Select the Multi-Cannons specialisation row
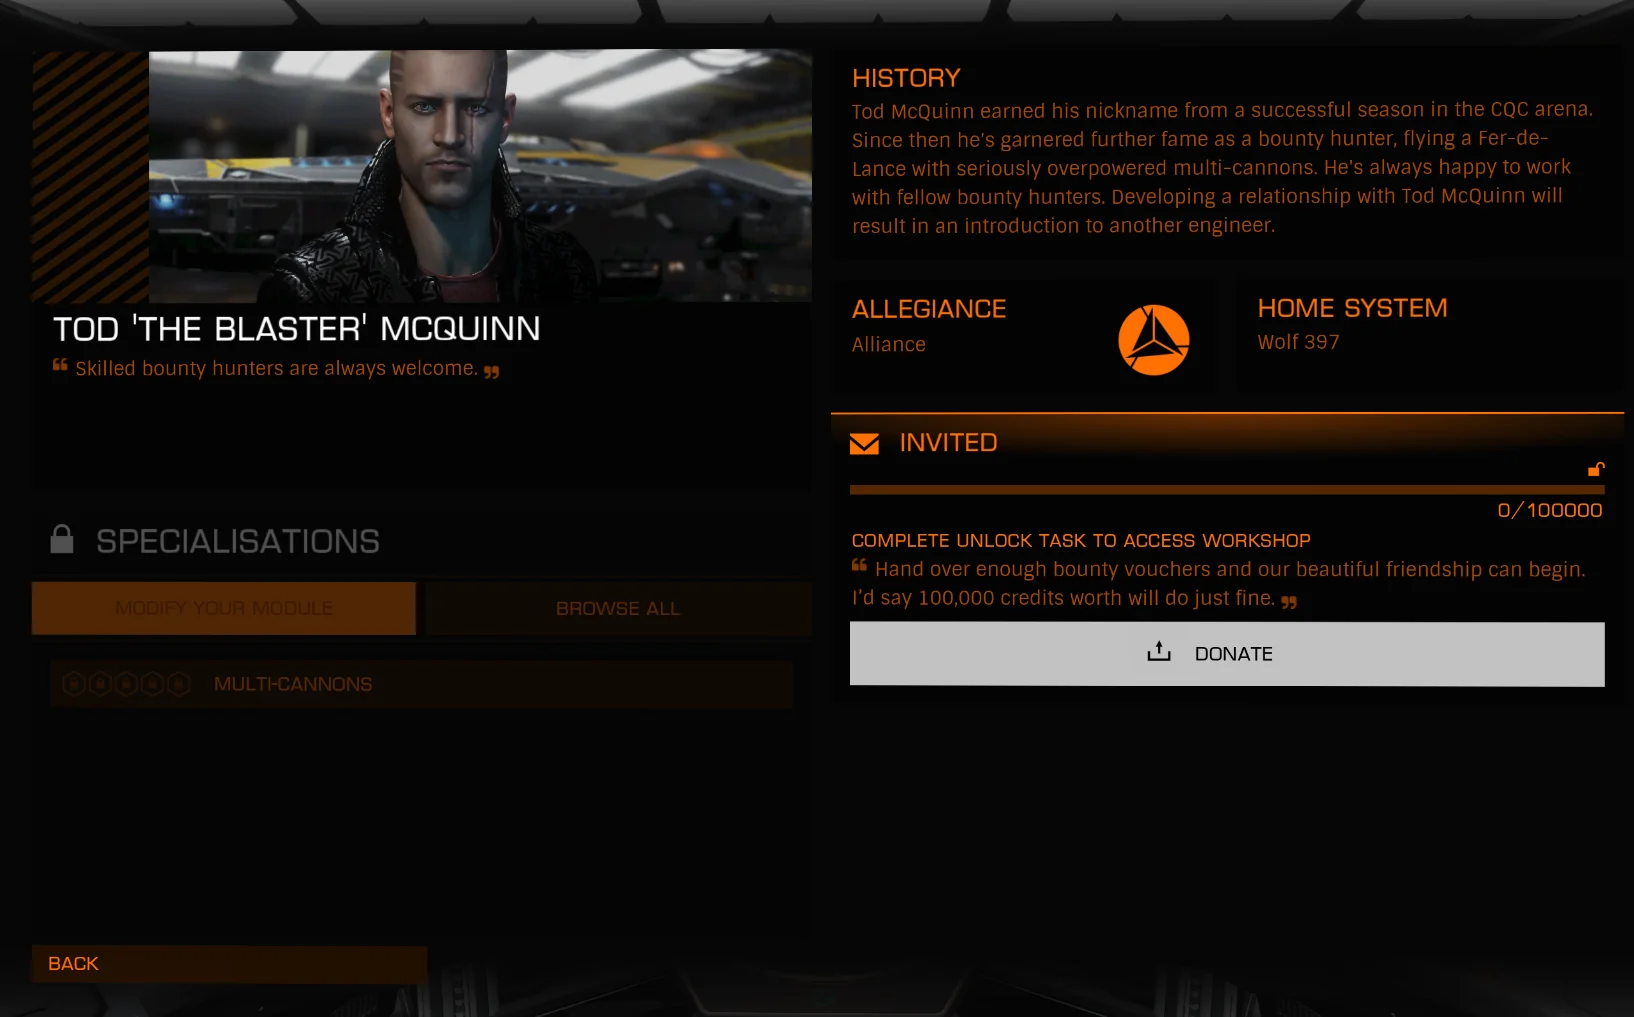The image size is (1634, 1017). [421, 684]
